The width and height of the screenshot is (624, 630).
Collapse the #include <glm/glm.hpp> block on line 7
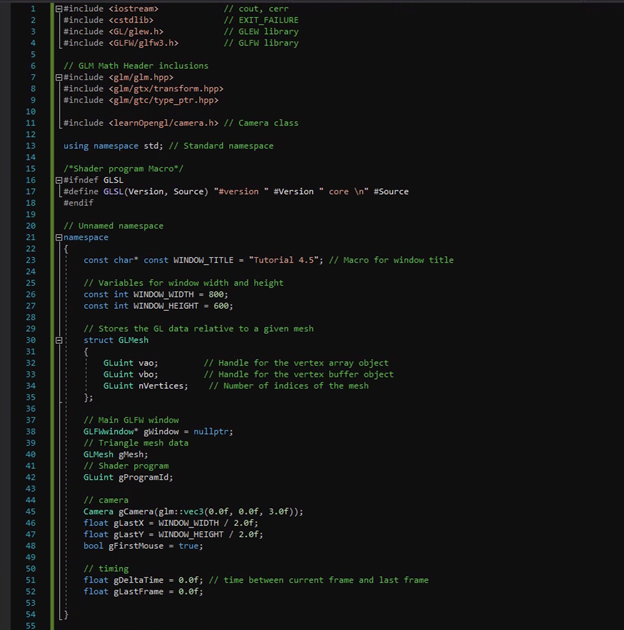coord(59,77)
